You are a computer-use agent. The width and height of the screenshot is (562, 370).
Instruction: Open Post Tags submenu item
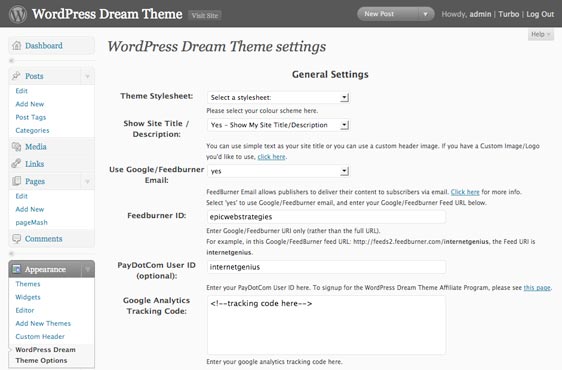(31, 117)
